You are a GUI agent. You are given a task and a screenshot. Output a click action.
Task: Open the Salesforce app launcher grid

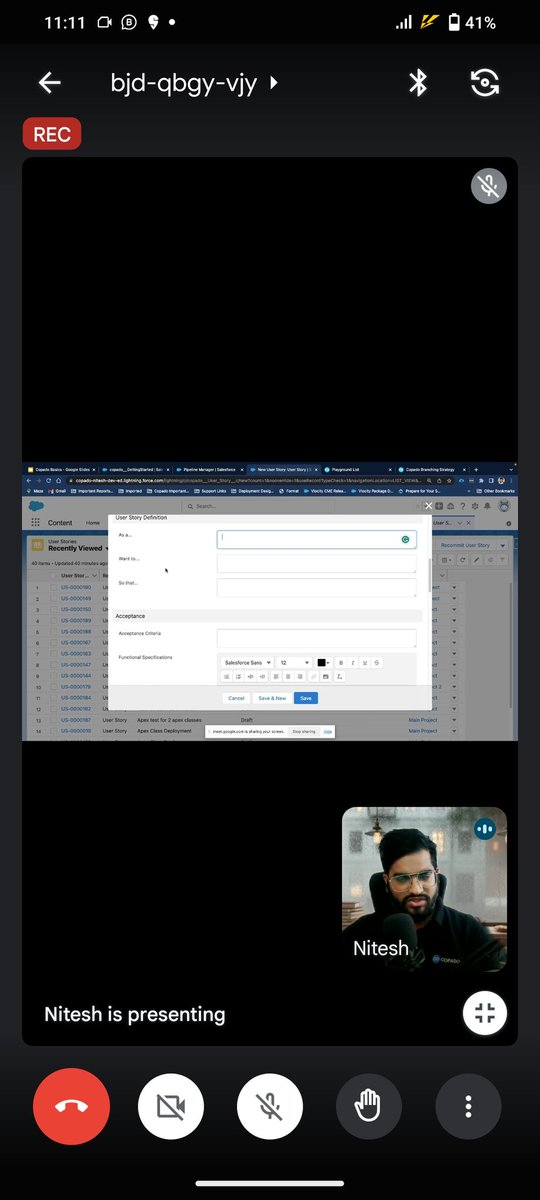coord(36,523)
